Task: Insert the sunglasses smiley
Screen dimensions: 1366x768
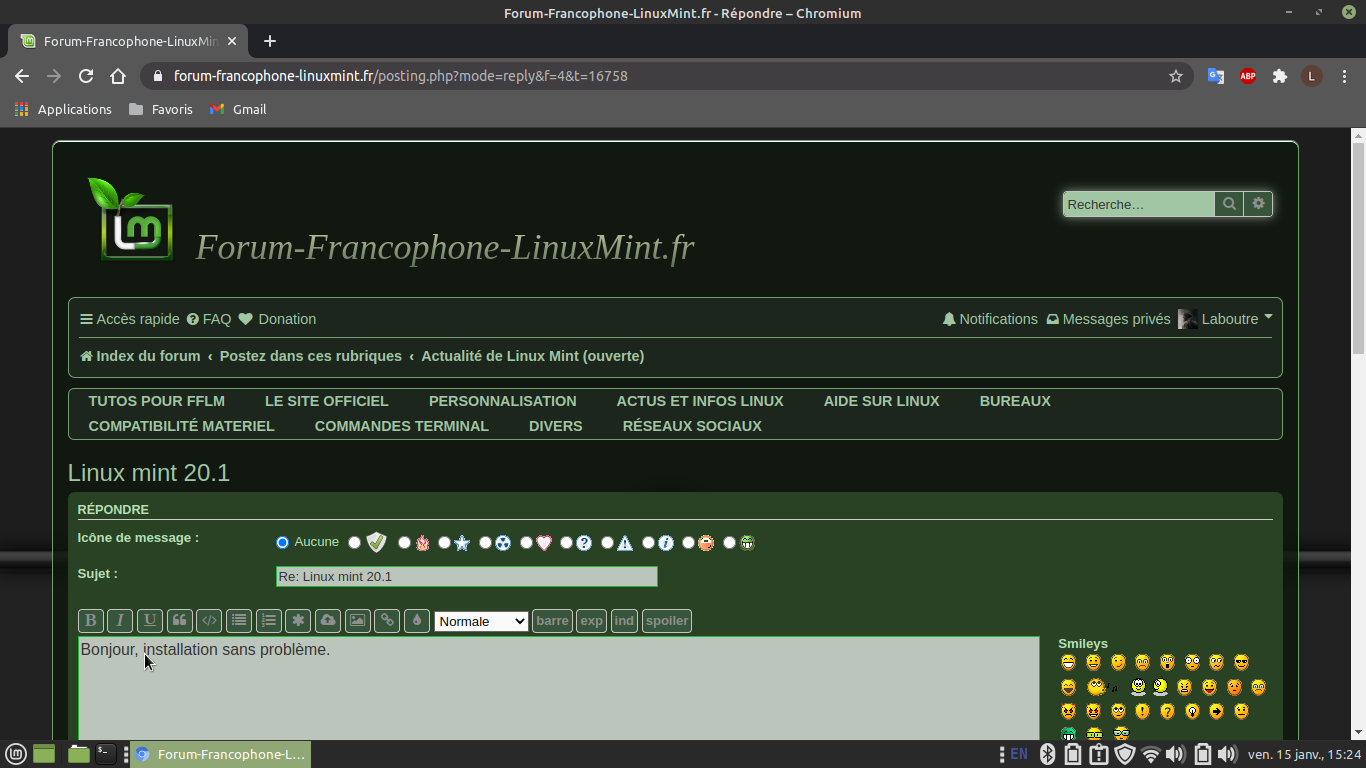Action: click(1242, 663)
